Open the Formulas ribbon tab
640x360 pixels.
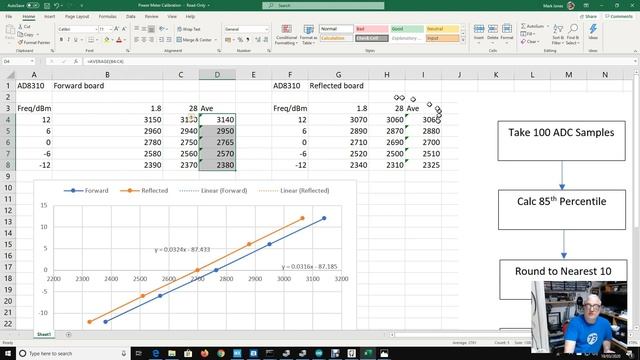pyautogui.click(x=108, y=17)
